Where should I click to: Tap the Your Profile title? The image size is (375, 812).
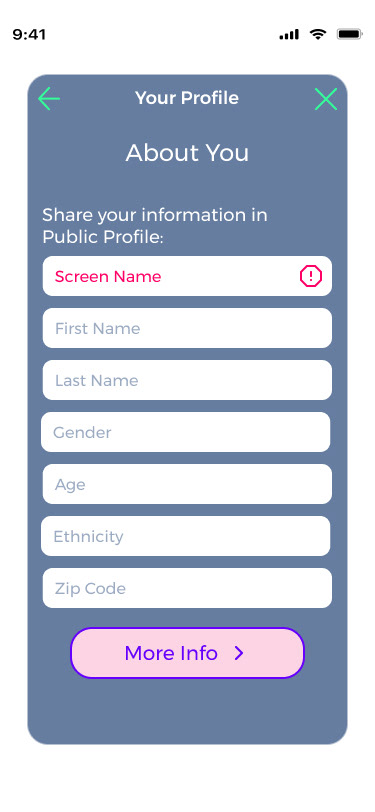tap(187, 98)
